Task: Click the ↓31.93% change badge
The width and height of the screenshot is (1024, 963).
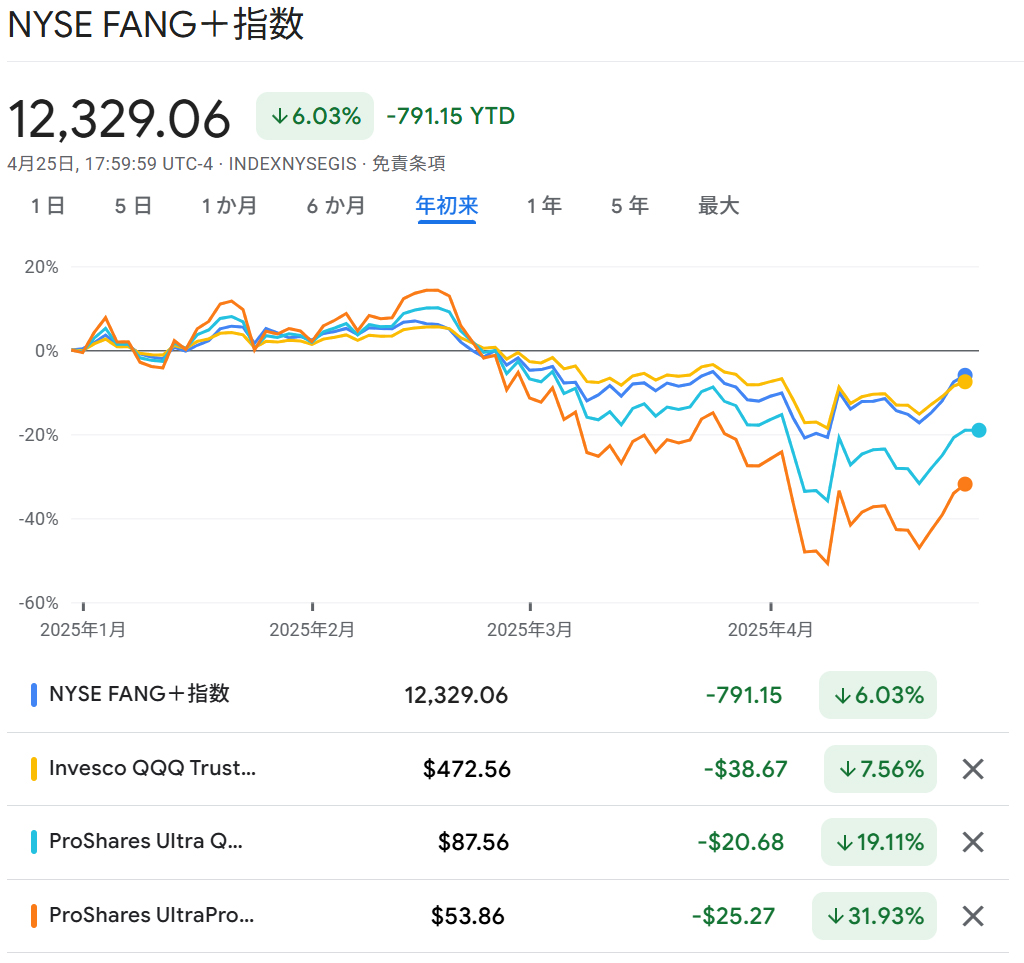Action: coord(874,916)
